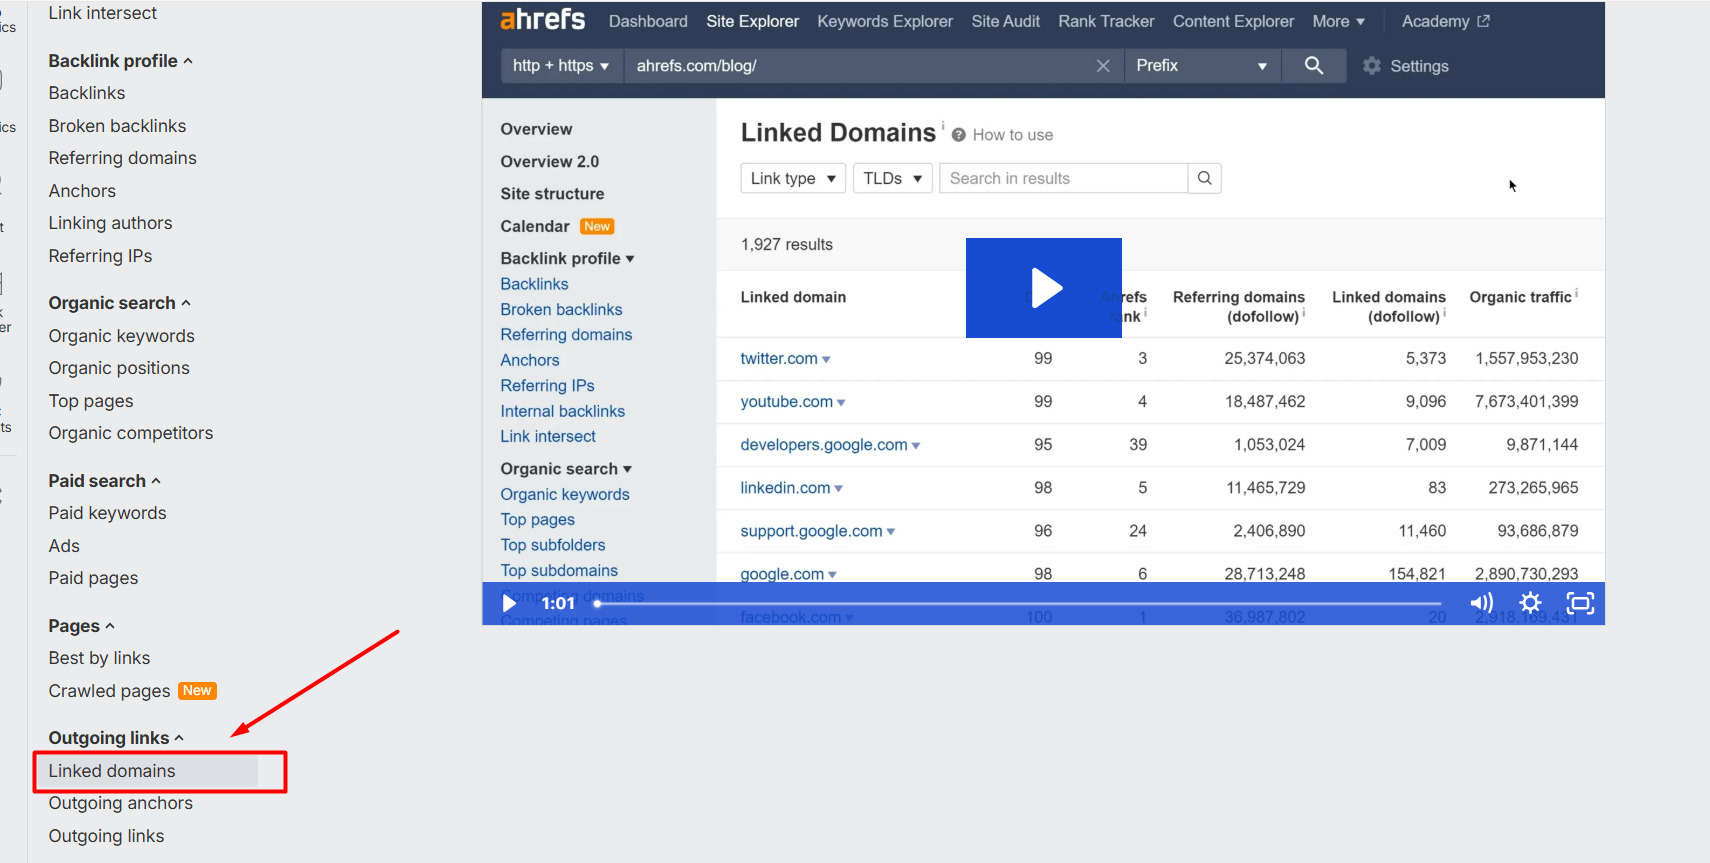Click the Academy external link icon
The height and width of the screenshot is (863, 1710).
click(x=1483, y=21)
